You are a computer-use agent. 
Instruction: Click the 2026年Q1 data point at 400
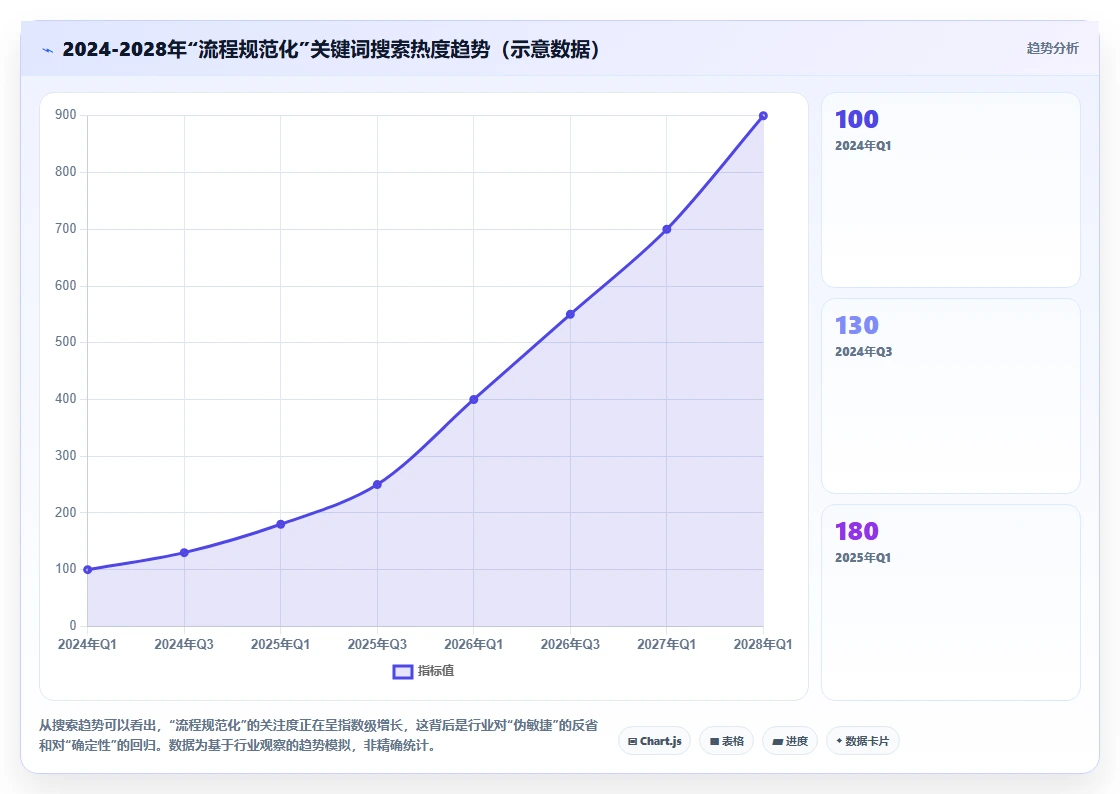pyautogui.click(x=474, y=400)
